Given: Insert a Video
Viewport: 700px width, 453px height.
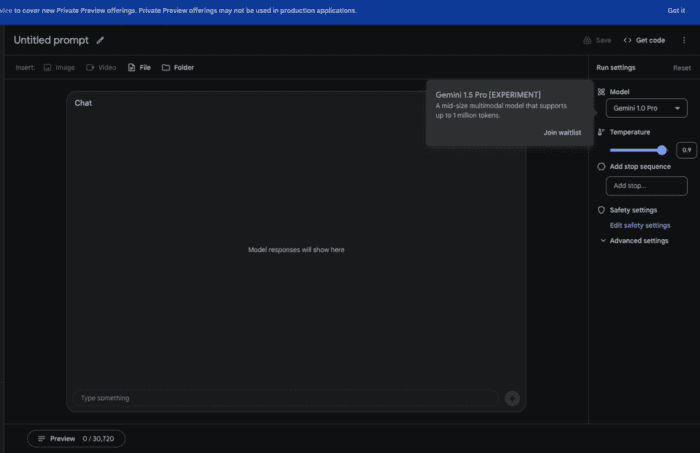Looking at the screenshot, I should pos(101,67).
